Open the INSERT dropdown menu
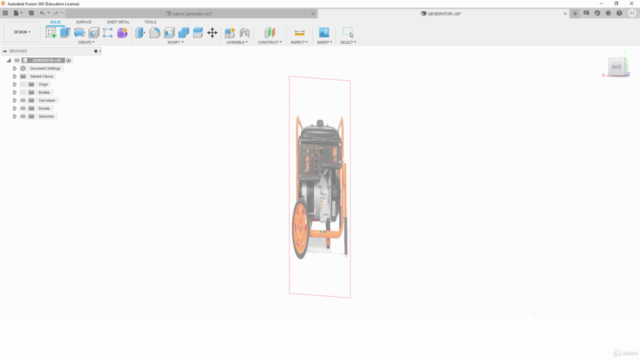 click(324, 42)
